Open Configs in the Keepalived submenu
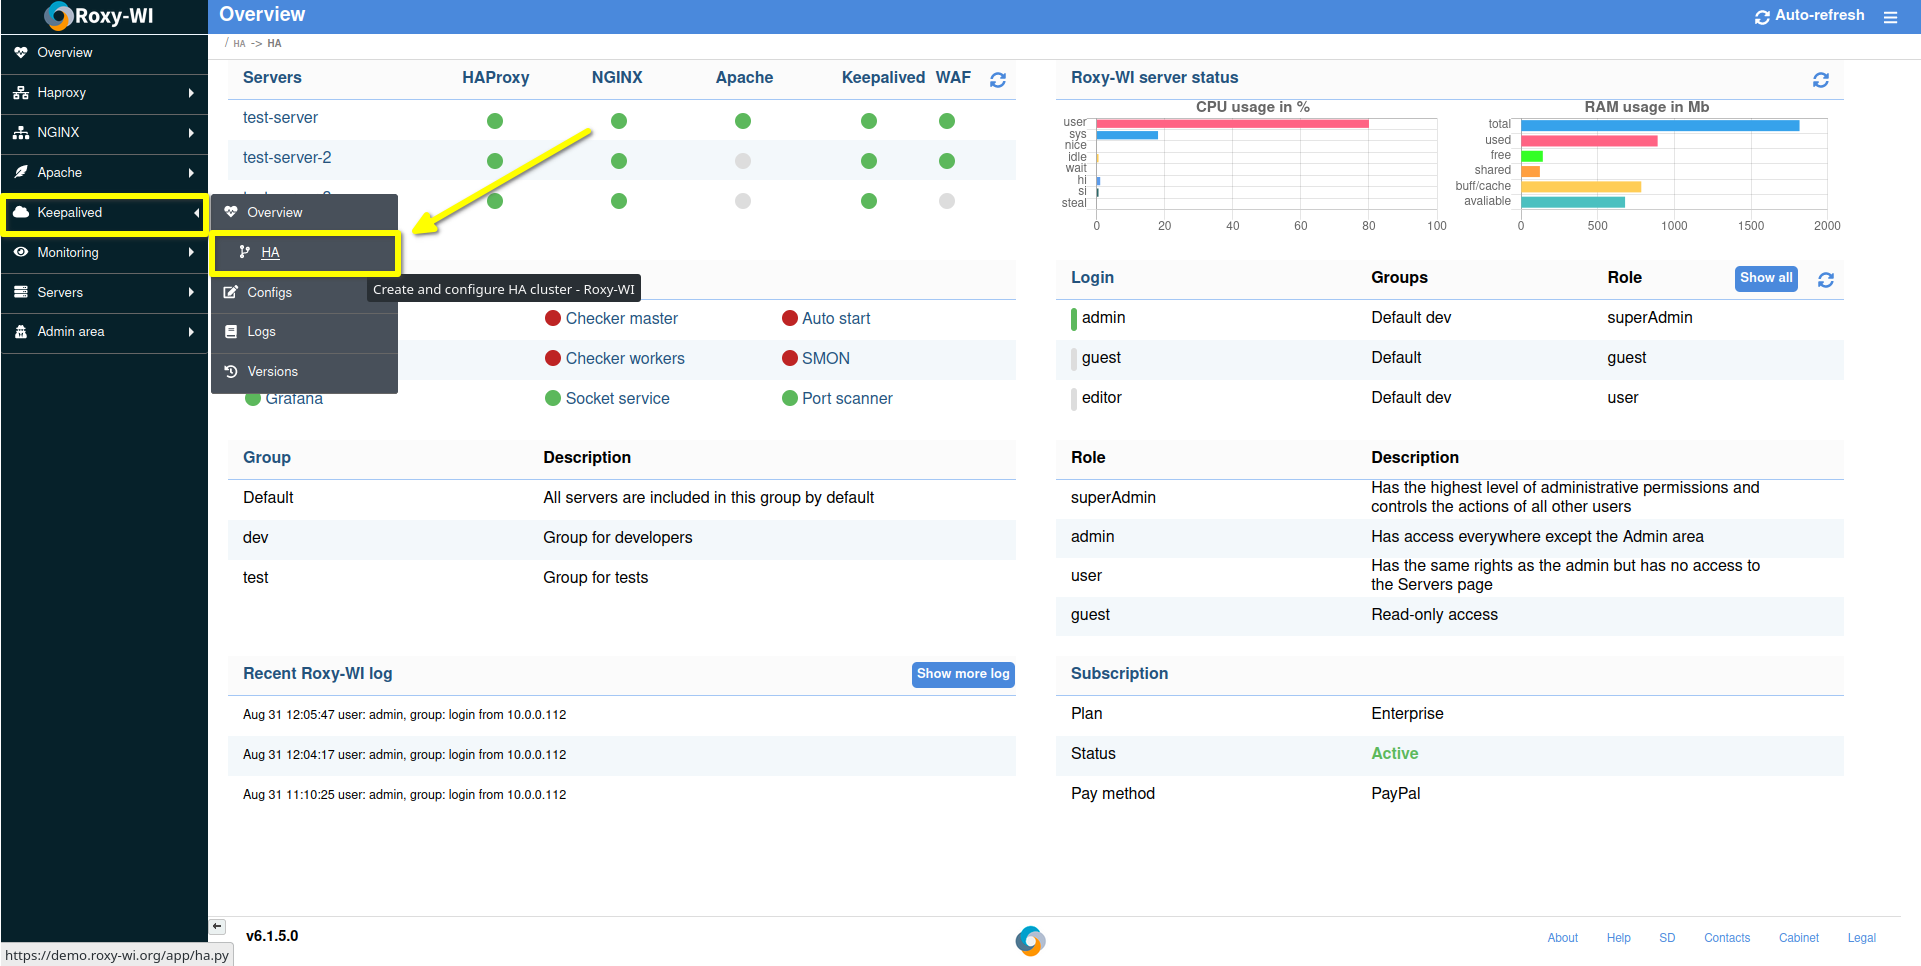 [x=269, y=293]
